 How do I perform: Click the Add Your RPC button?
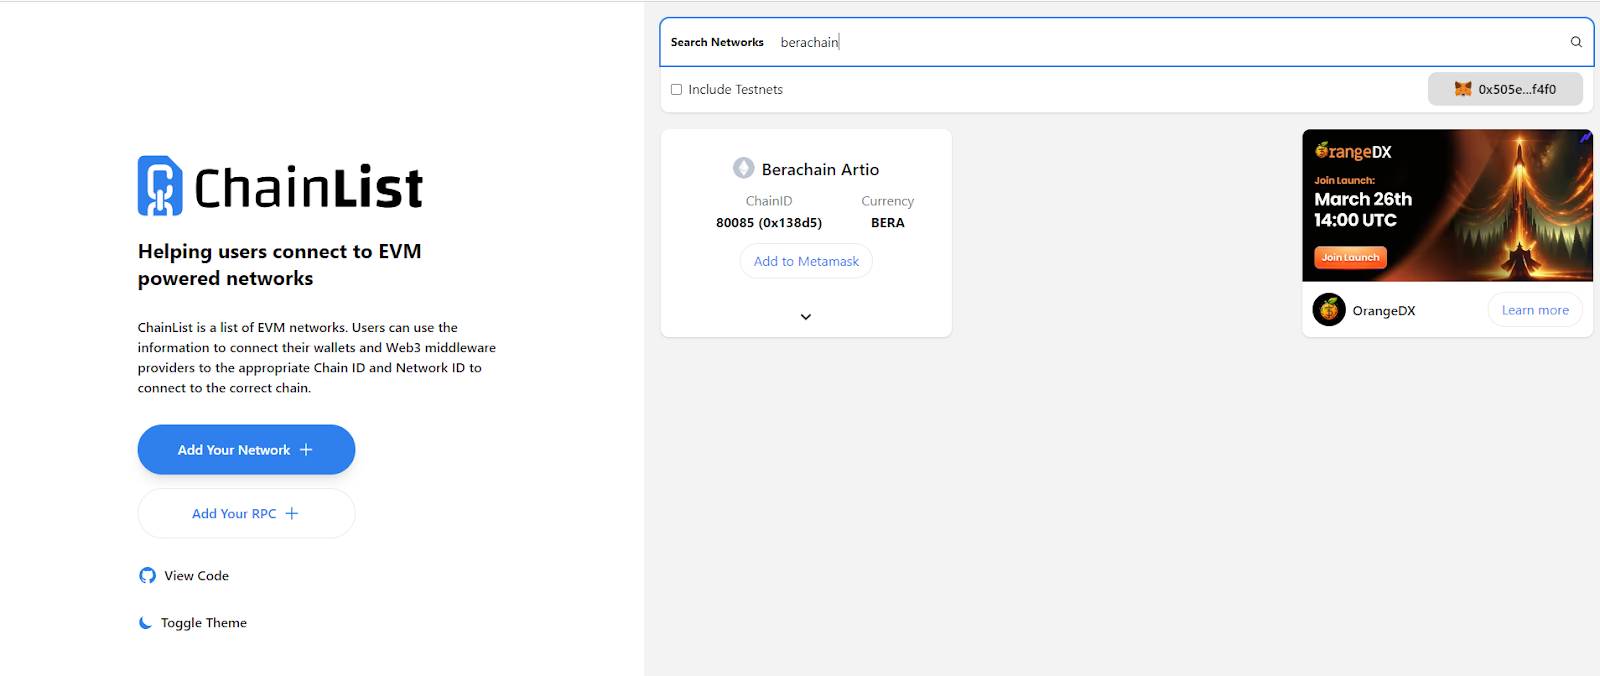(246, 514)
